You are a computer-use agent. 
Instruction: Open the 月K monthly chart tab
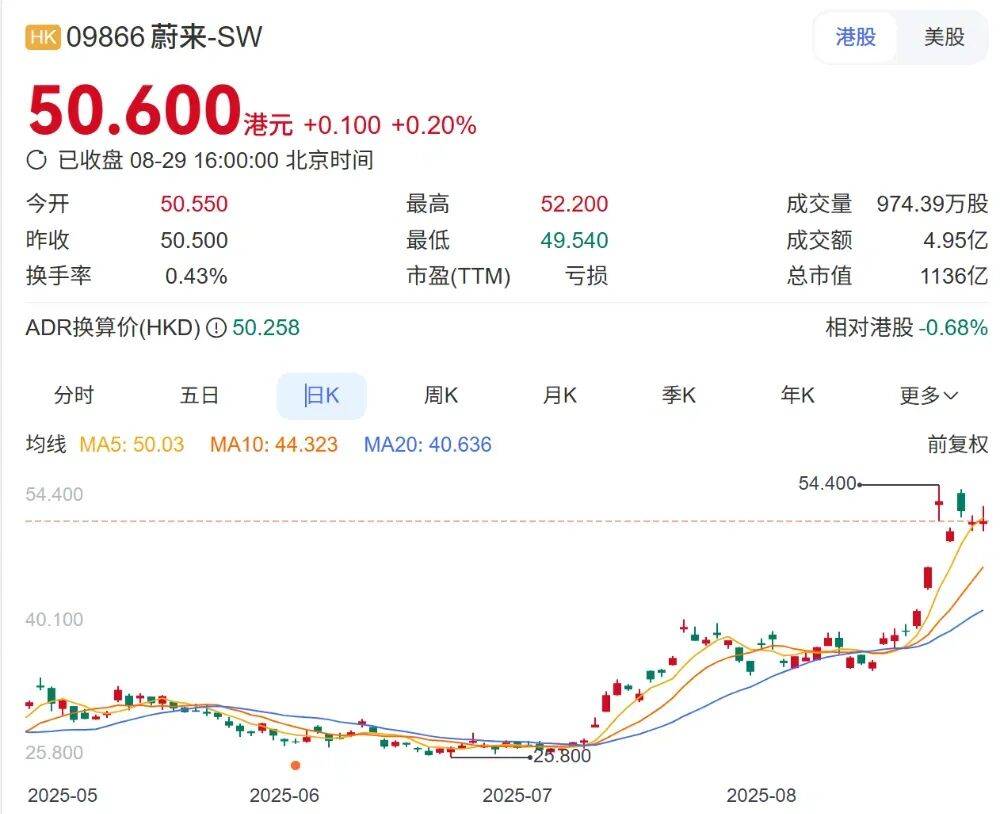click(559, 396)
